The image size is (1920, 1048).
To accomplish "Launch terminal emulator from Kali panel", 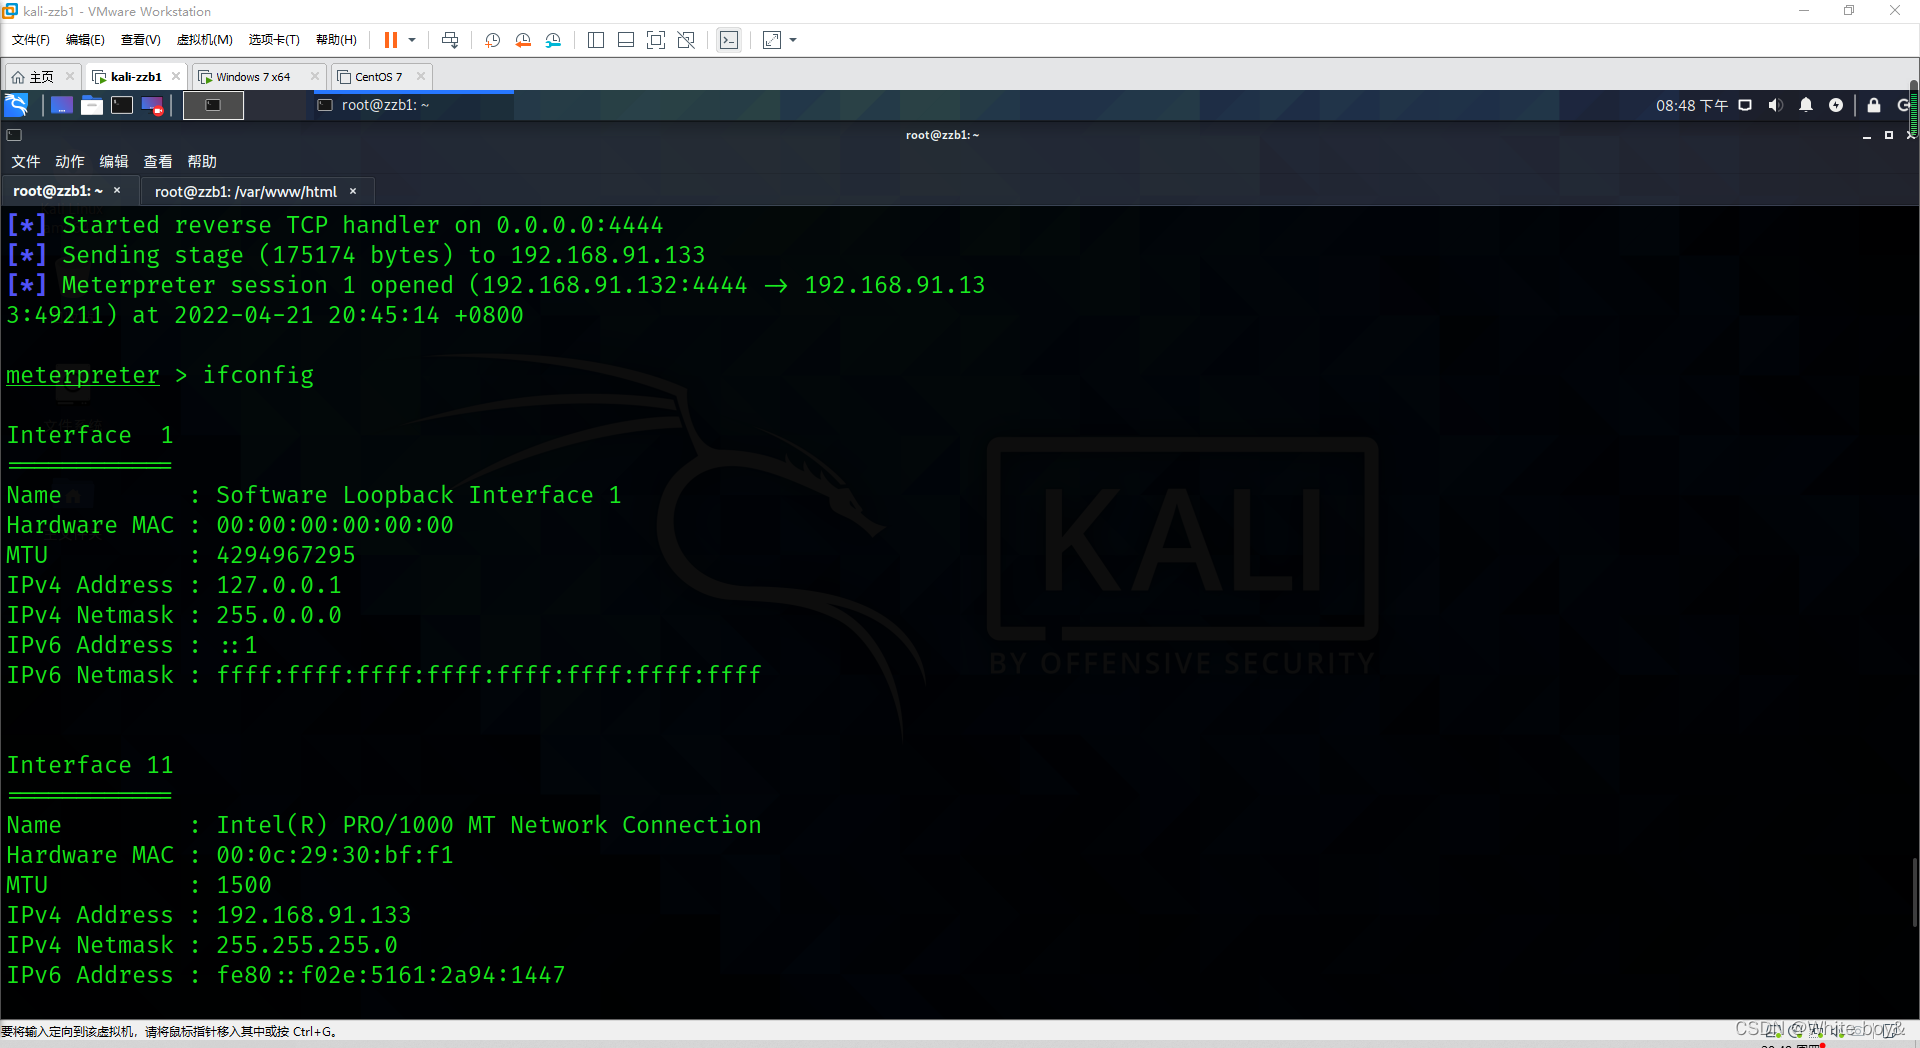I will tap(122, 105).
